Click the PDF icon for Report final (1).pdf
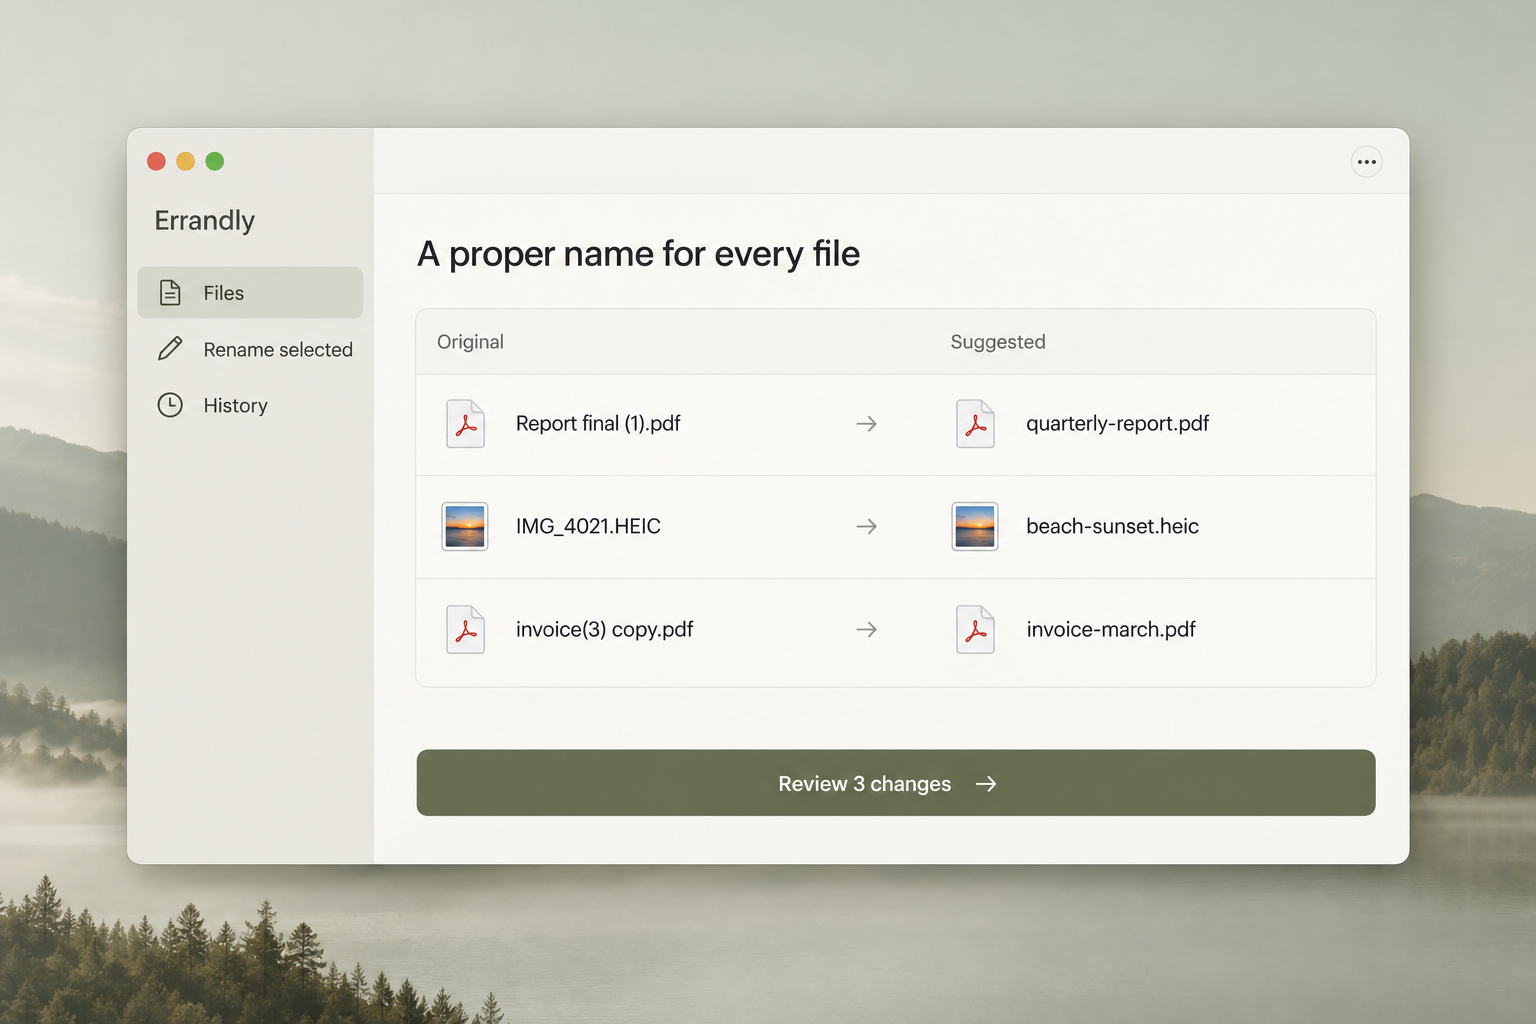The width and height of the screenshot is (1536, 1024). [x=465, y=424]
